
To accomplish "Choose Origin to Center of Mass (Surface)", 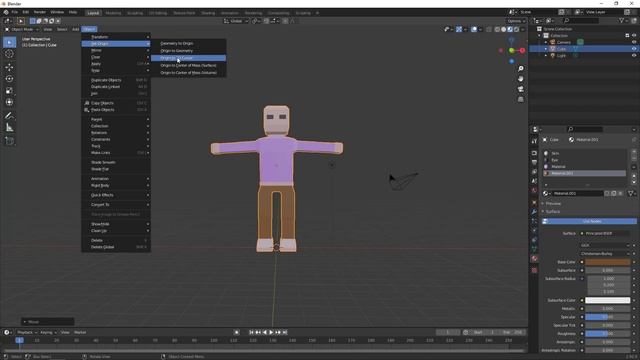I will pyautogui.click(x=188, y=65).
